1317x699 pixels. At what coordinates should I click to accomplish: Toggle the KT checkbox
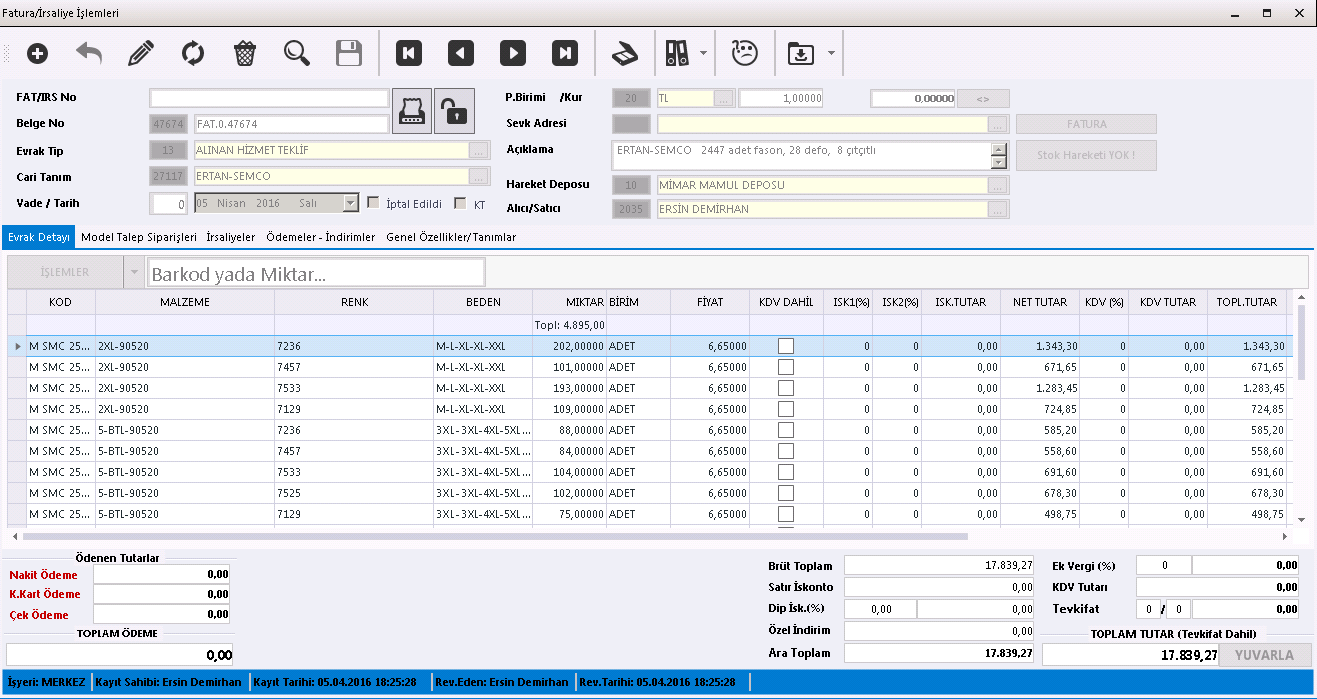(x=460, y=203)
